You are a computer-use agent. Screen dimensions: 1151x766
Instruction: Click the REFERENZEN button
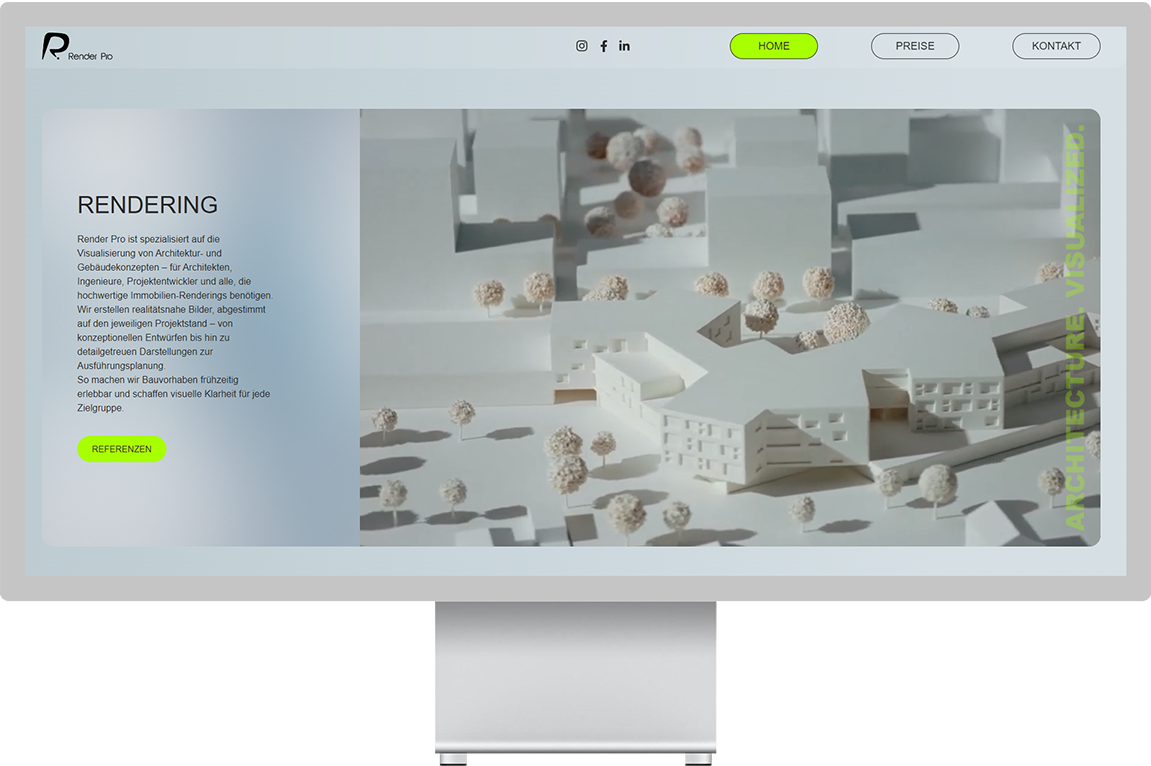click(x=121, y=448)
